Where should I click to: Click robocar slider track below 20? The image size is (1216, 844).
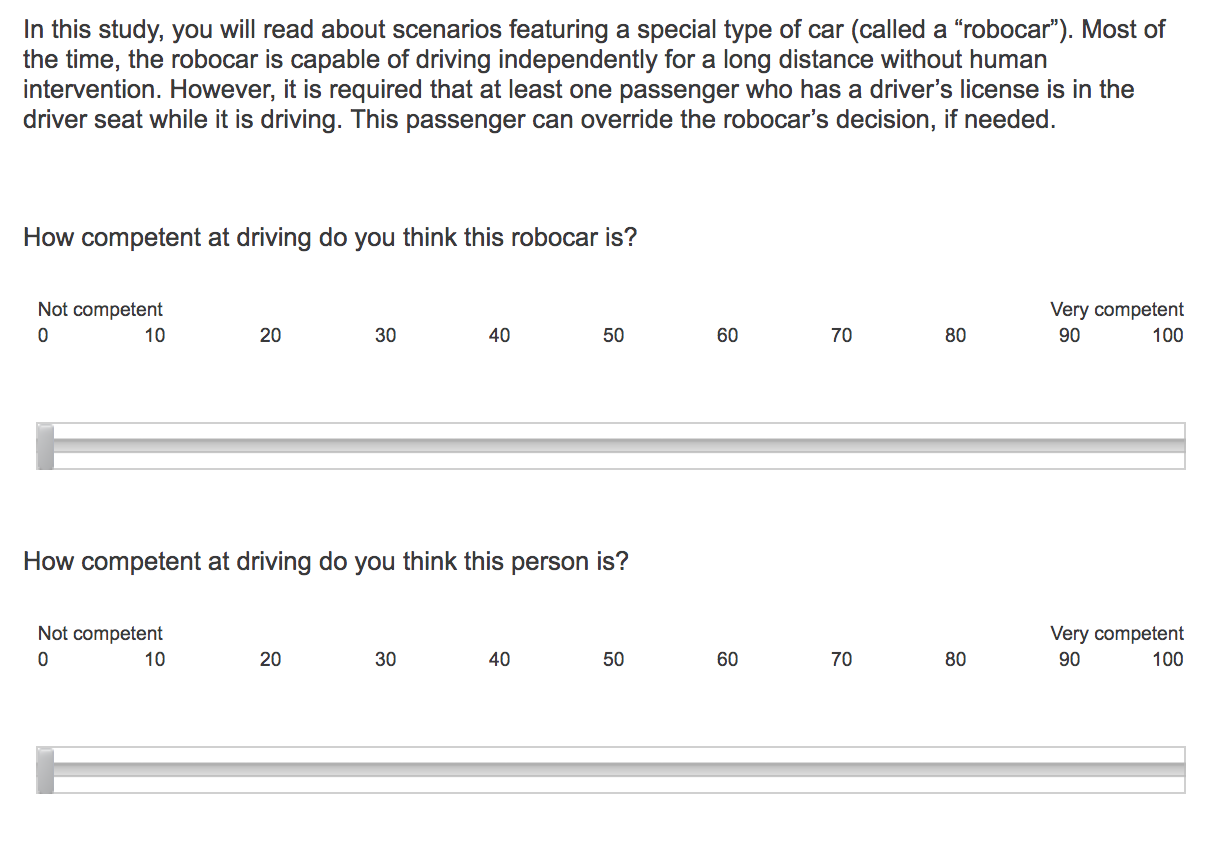272,446
